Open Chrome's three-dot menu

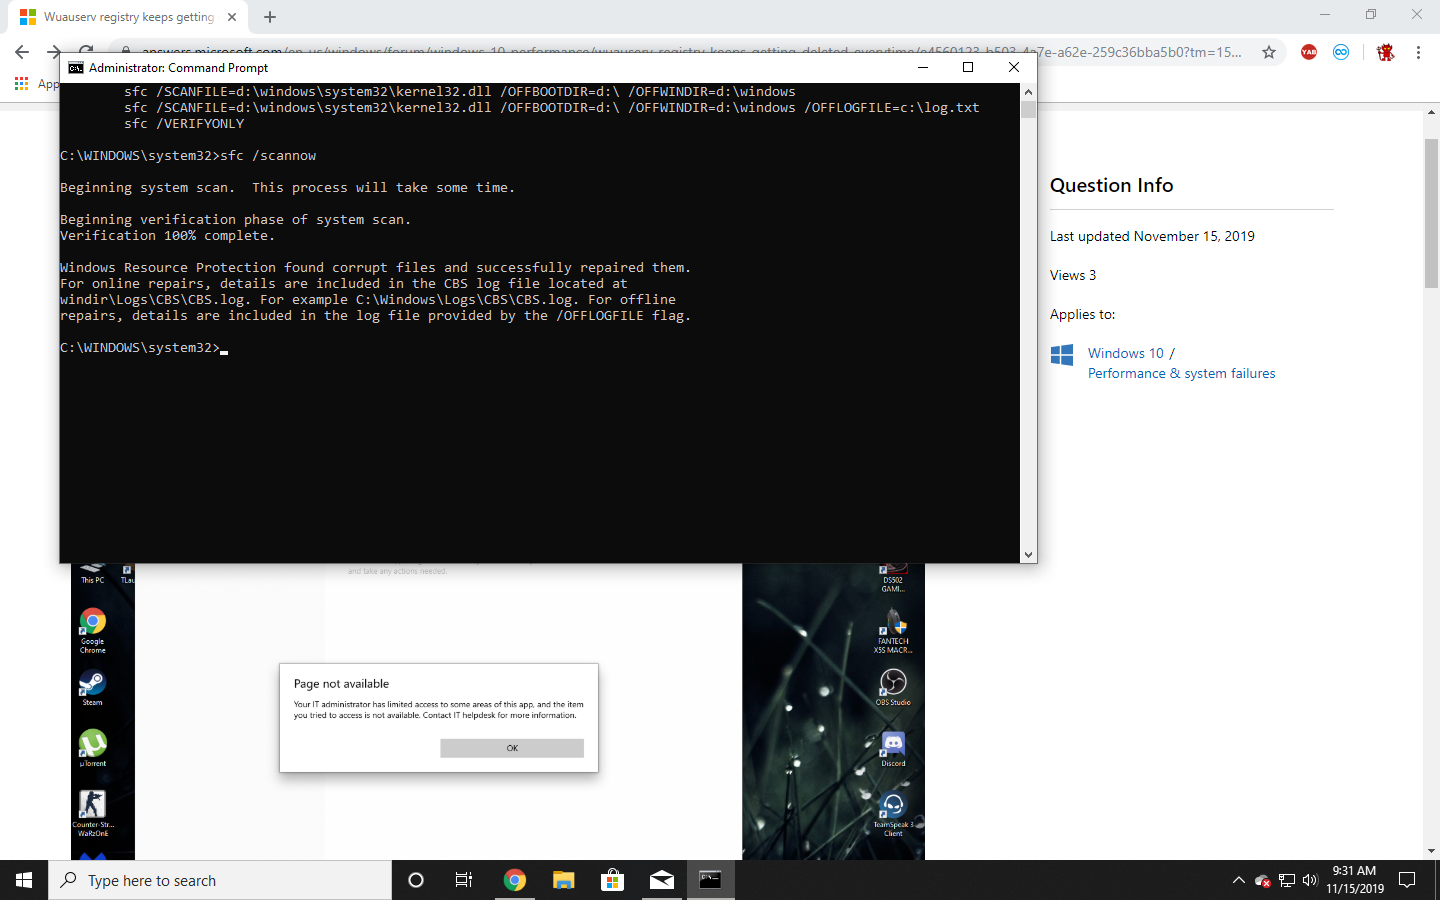[x=1418, y=52]
